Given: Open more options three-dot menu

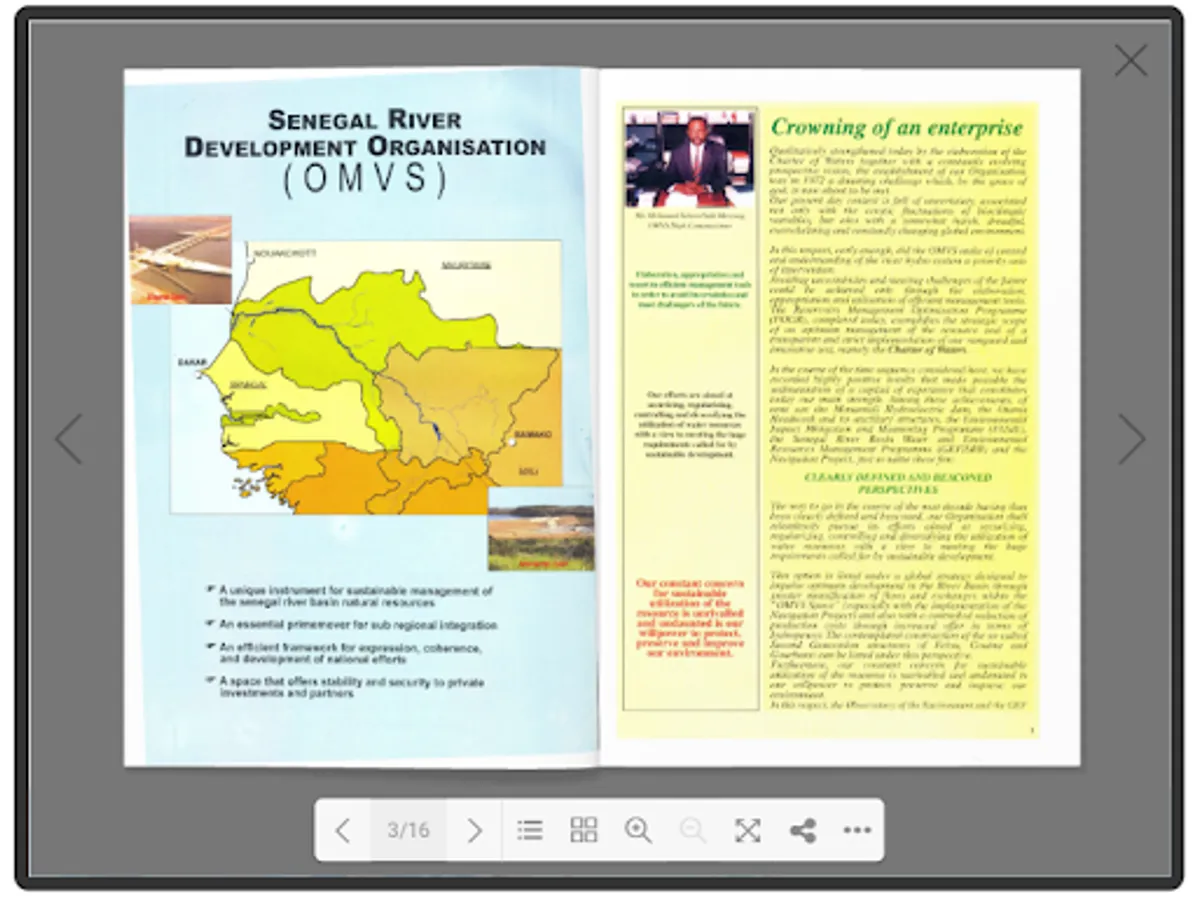Looking at the screenshot, I should click(x=857, y=830).
